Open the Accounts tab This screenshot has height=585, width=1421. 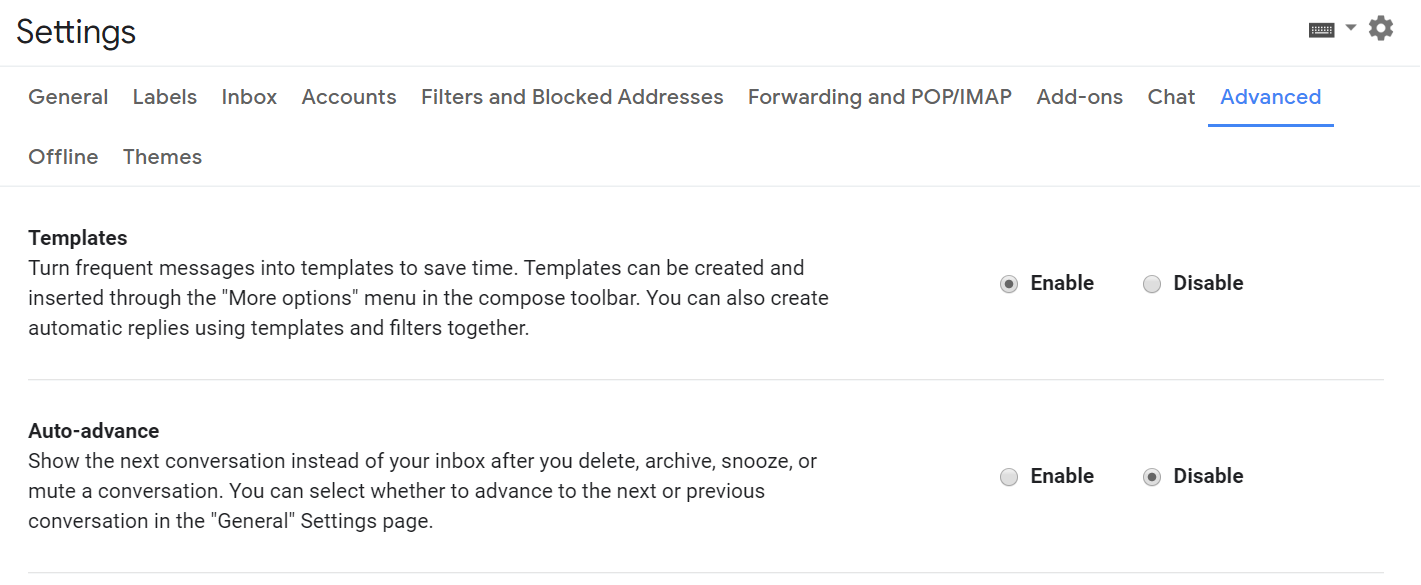[x=349, y=97]
